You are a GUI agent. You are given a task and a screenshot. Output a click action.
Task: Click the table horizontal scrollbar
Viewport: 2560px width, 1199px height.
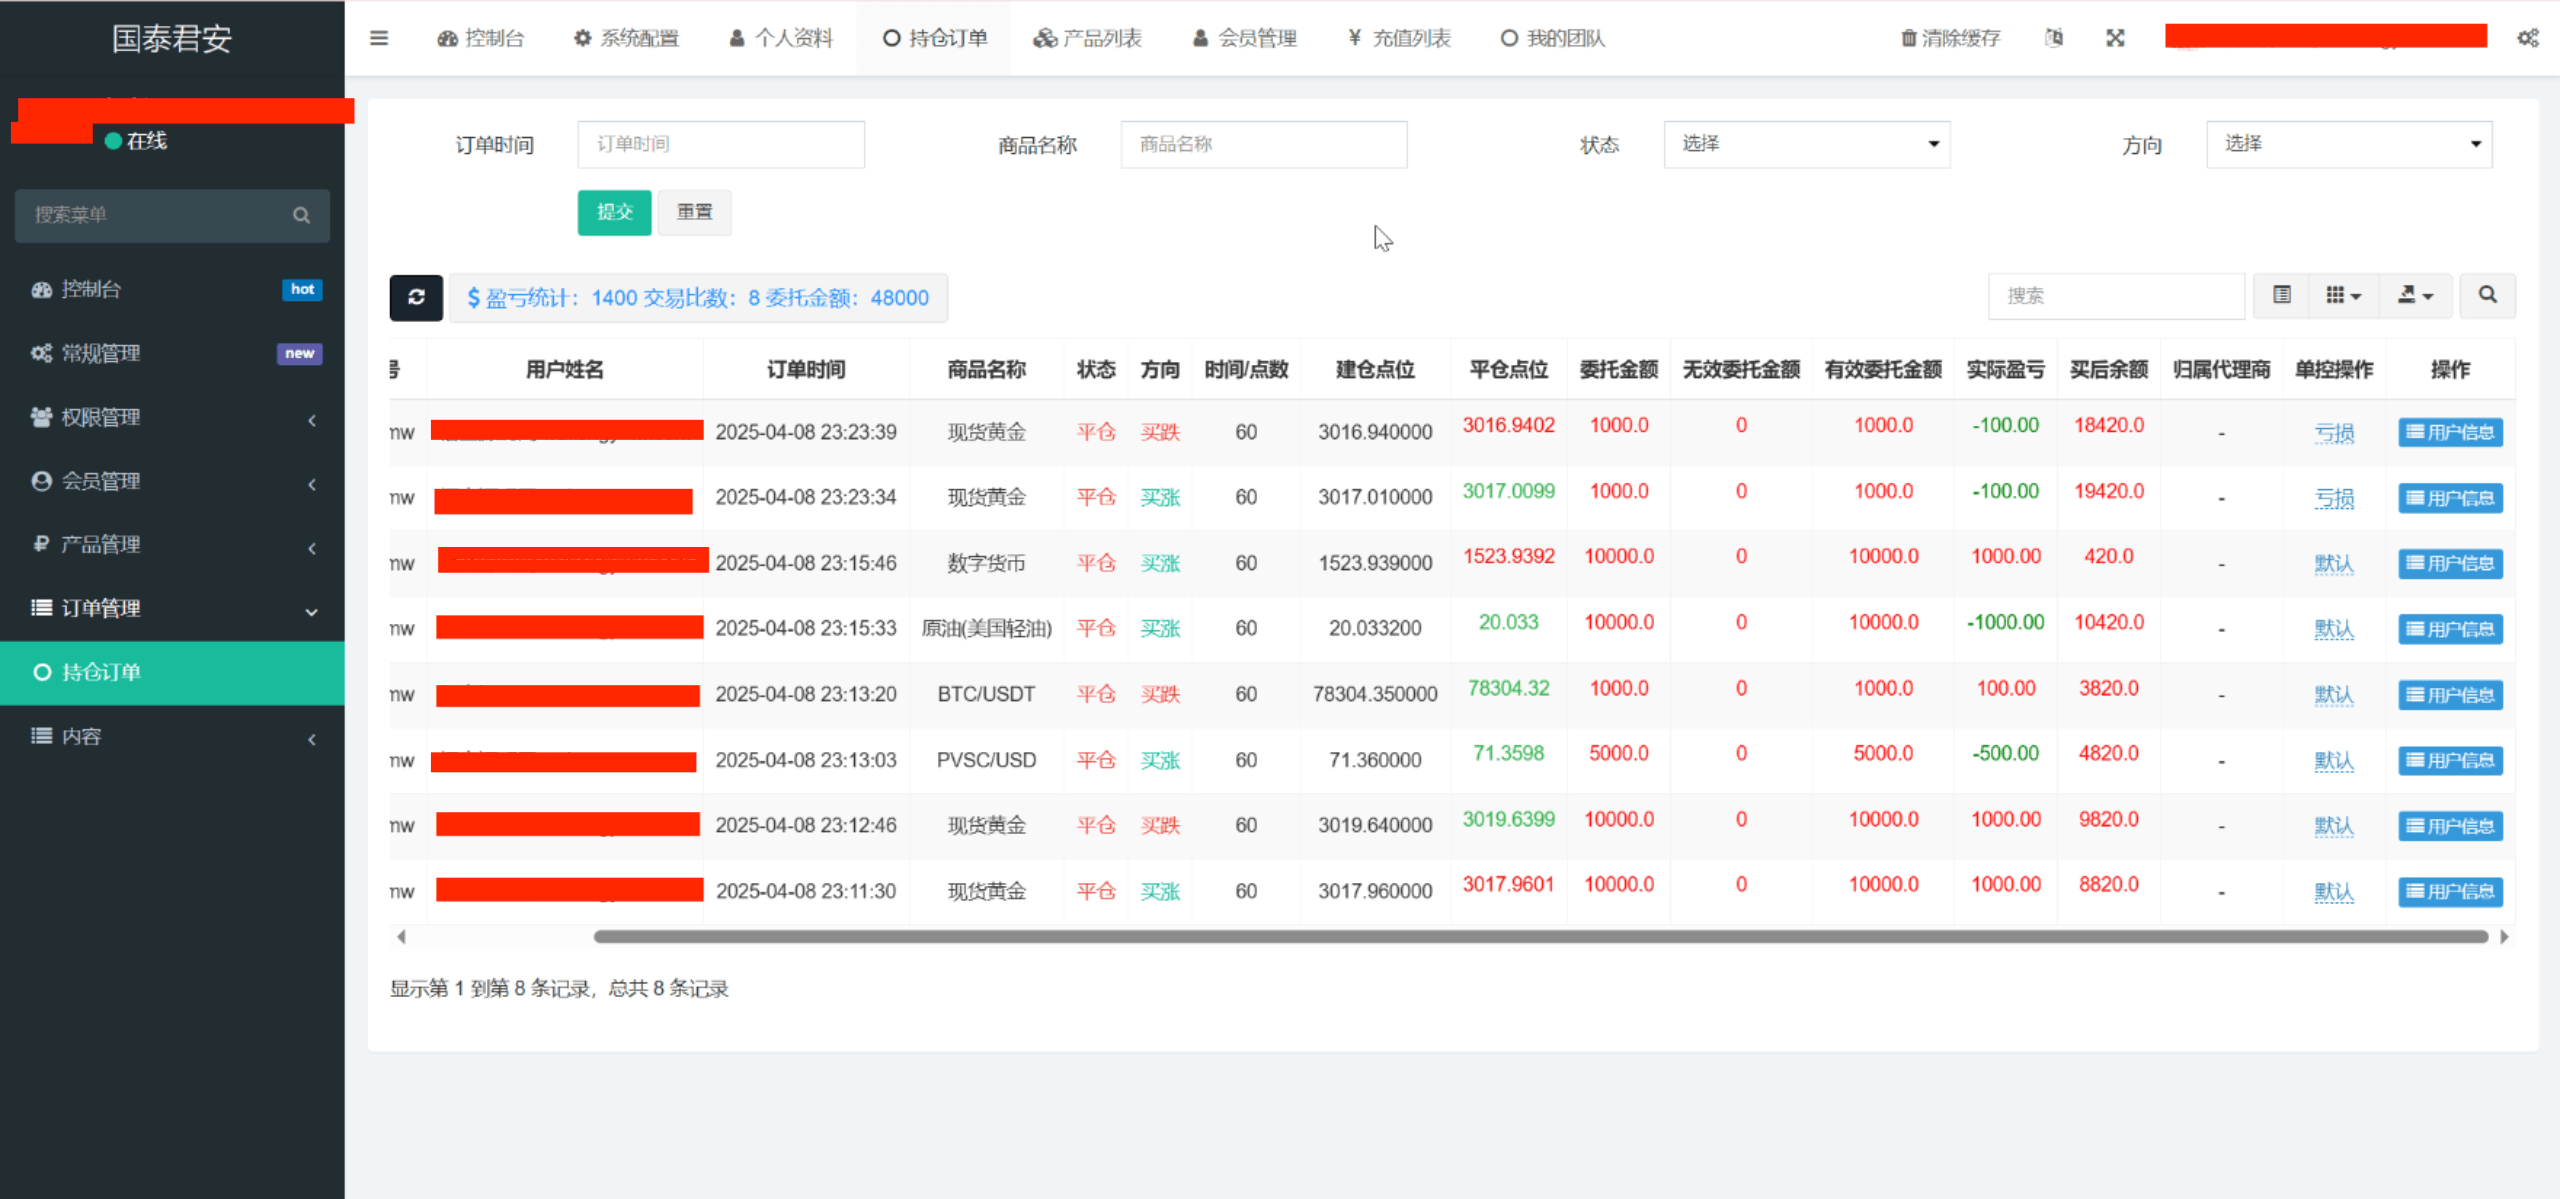pos(1540,937)
